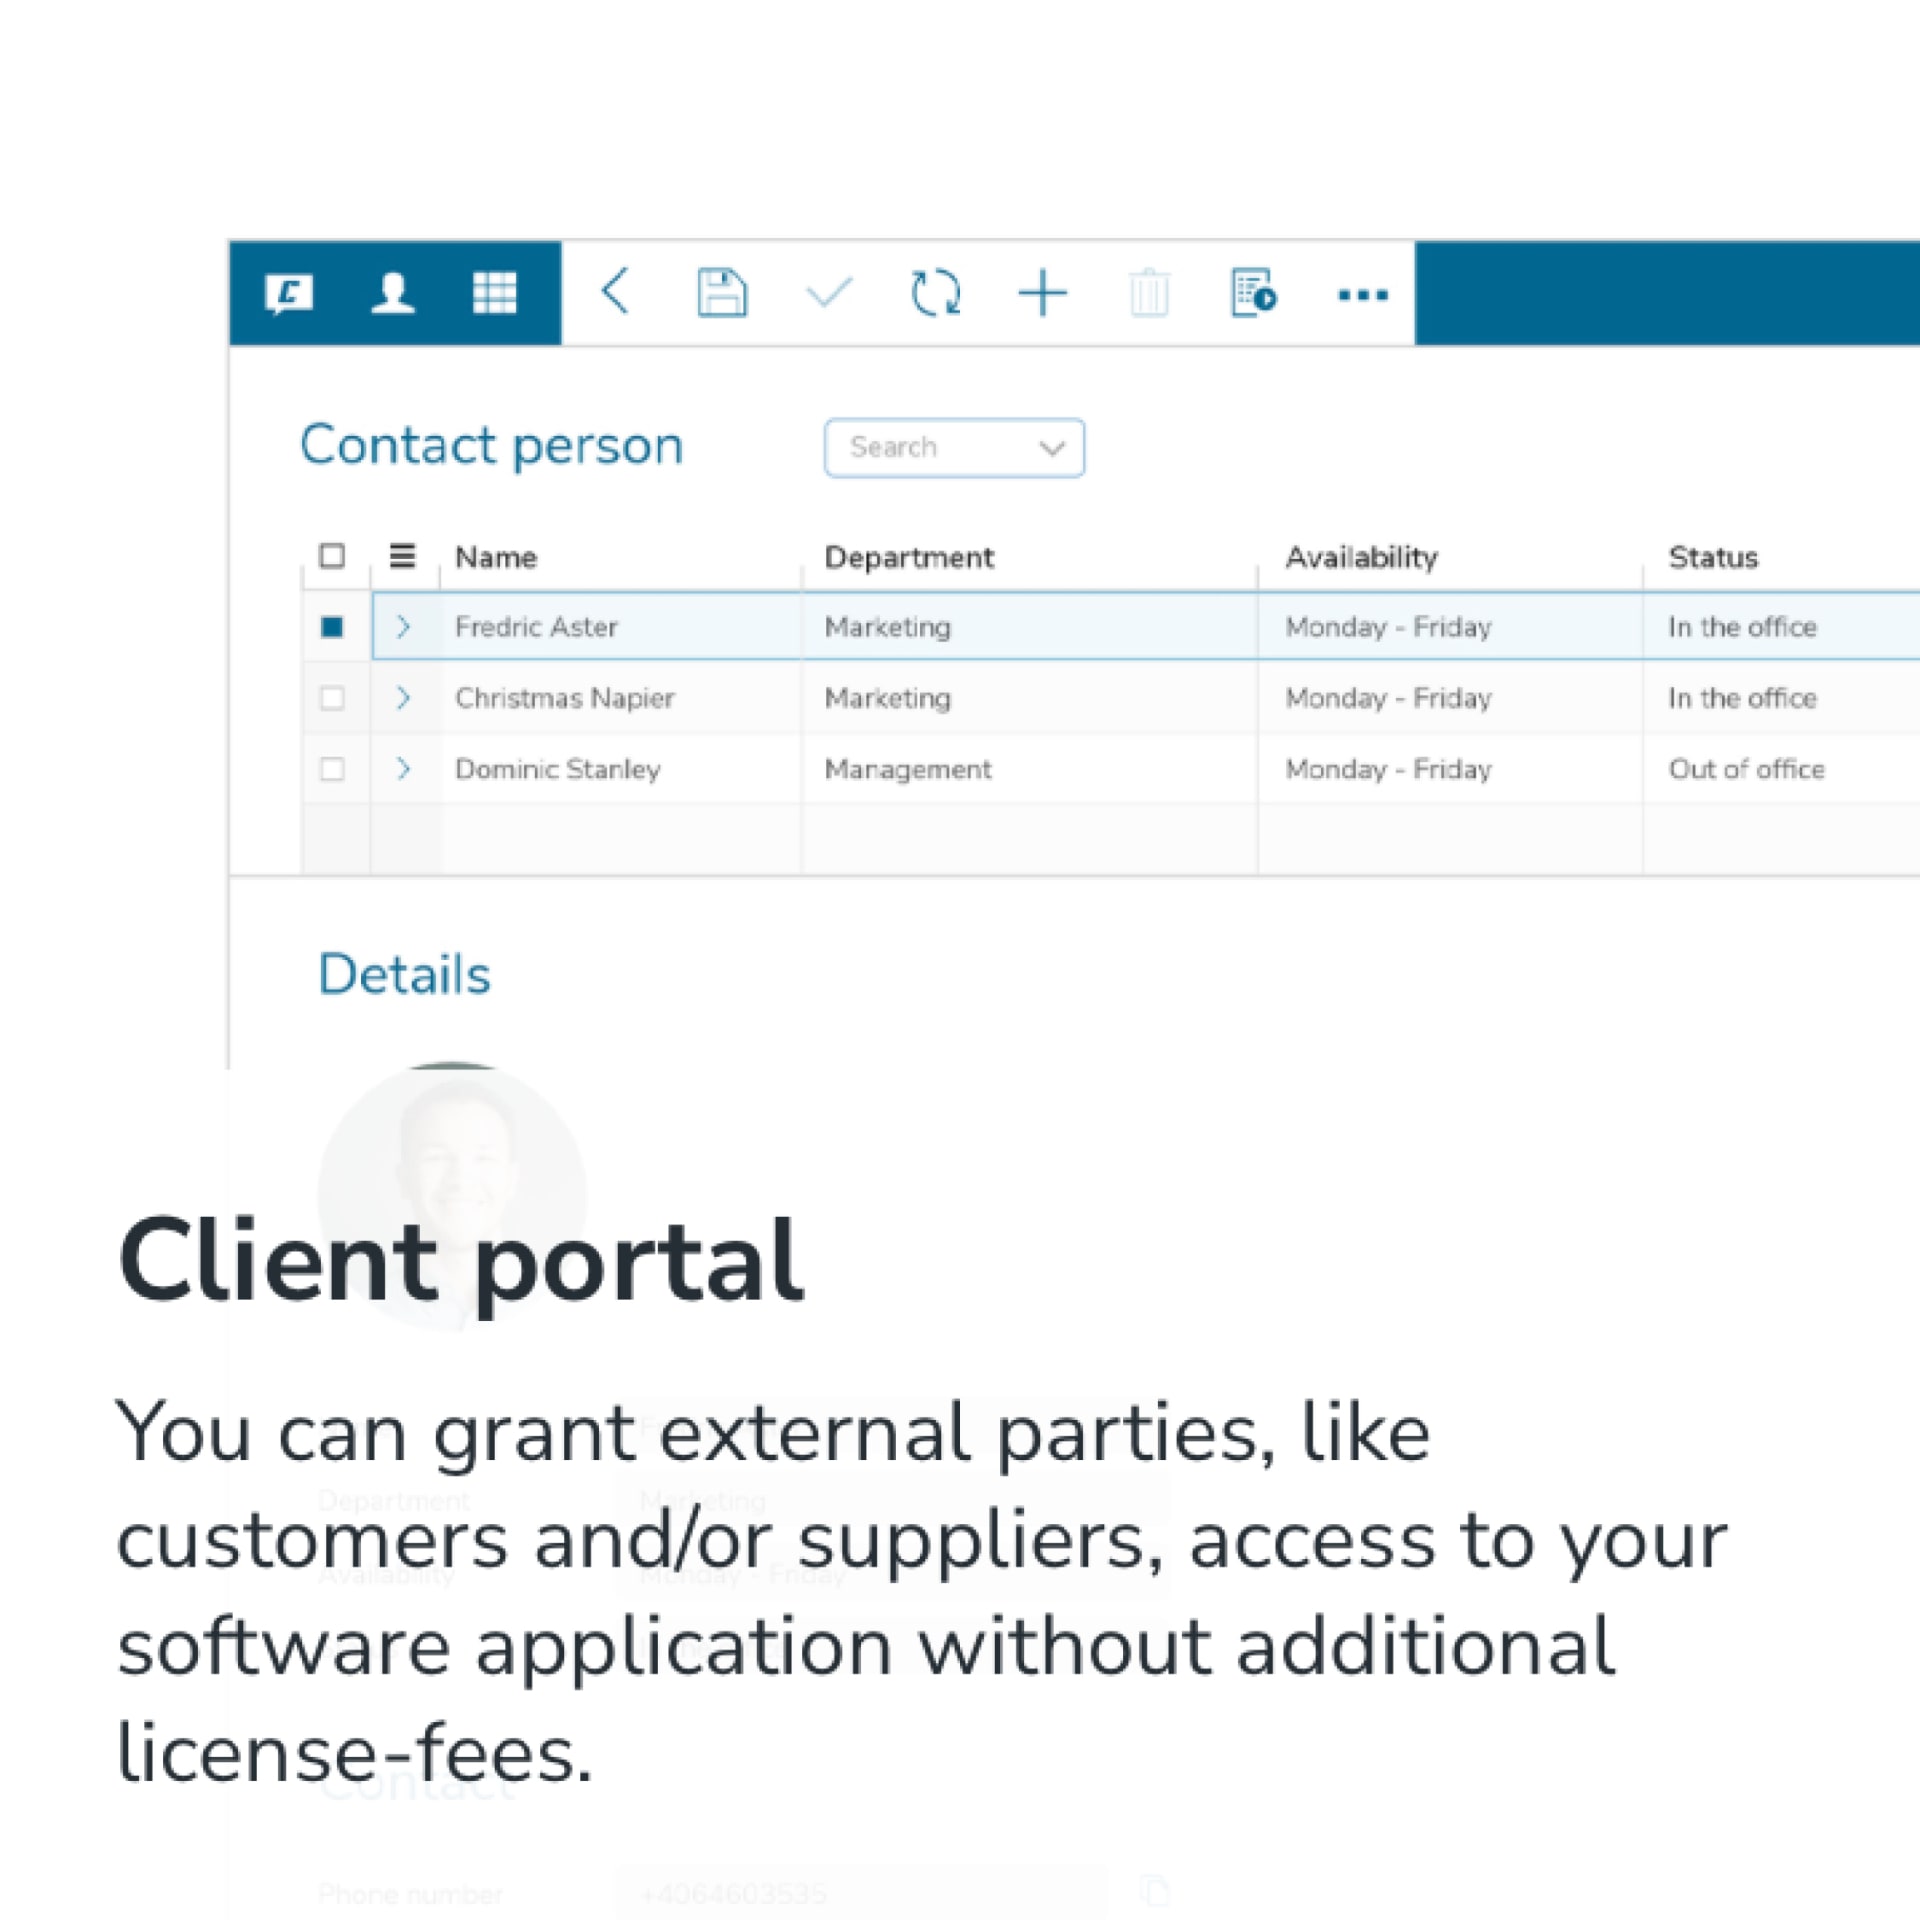The height and width of the screenshot is (1920, 1920).
Task: Click 'Management' department cell
Action: tap(908, 769)
